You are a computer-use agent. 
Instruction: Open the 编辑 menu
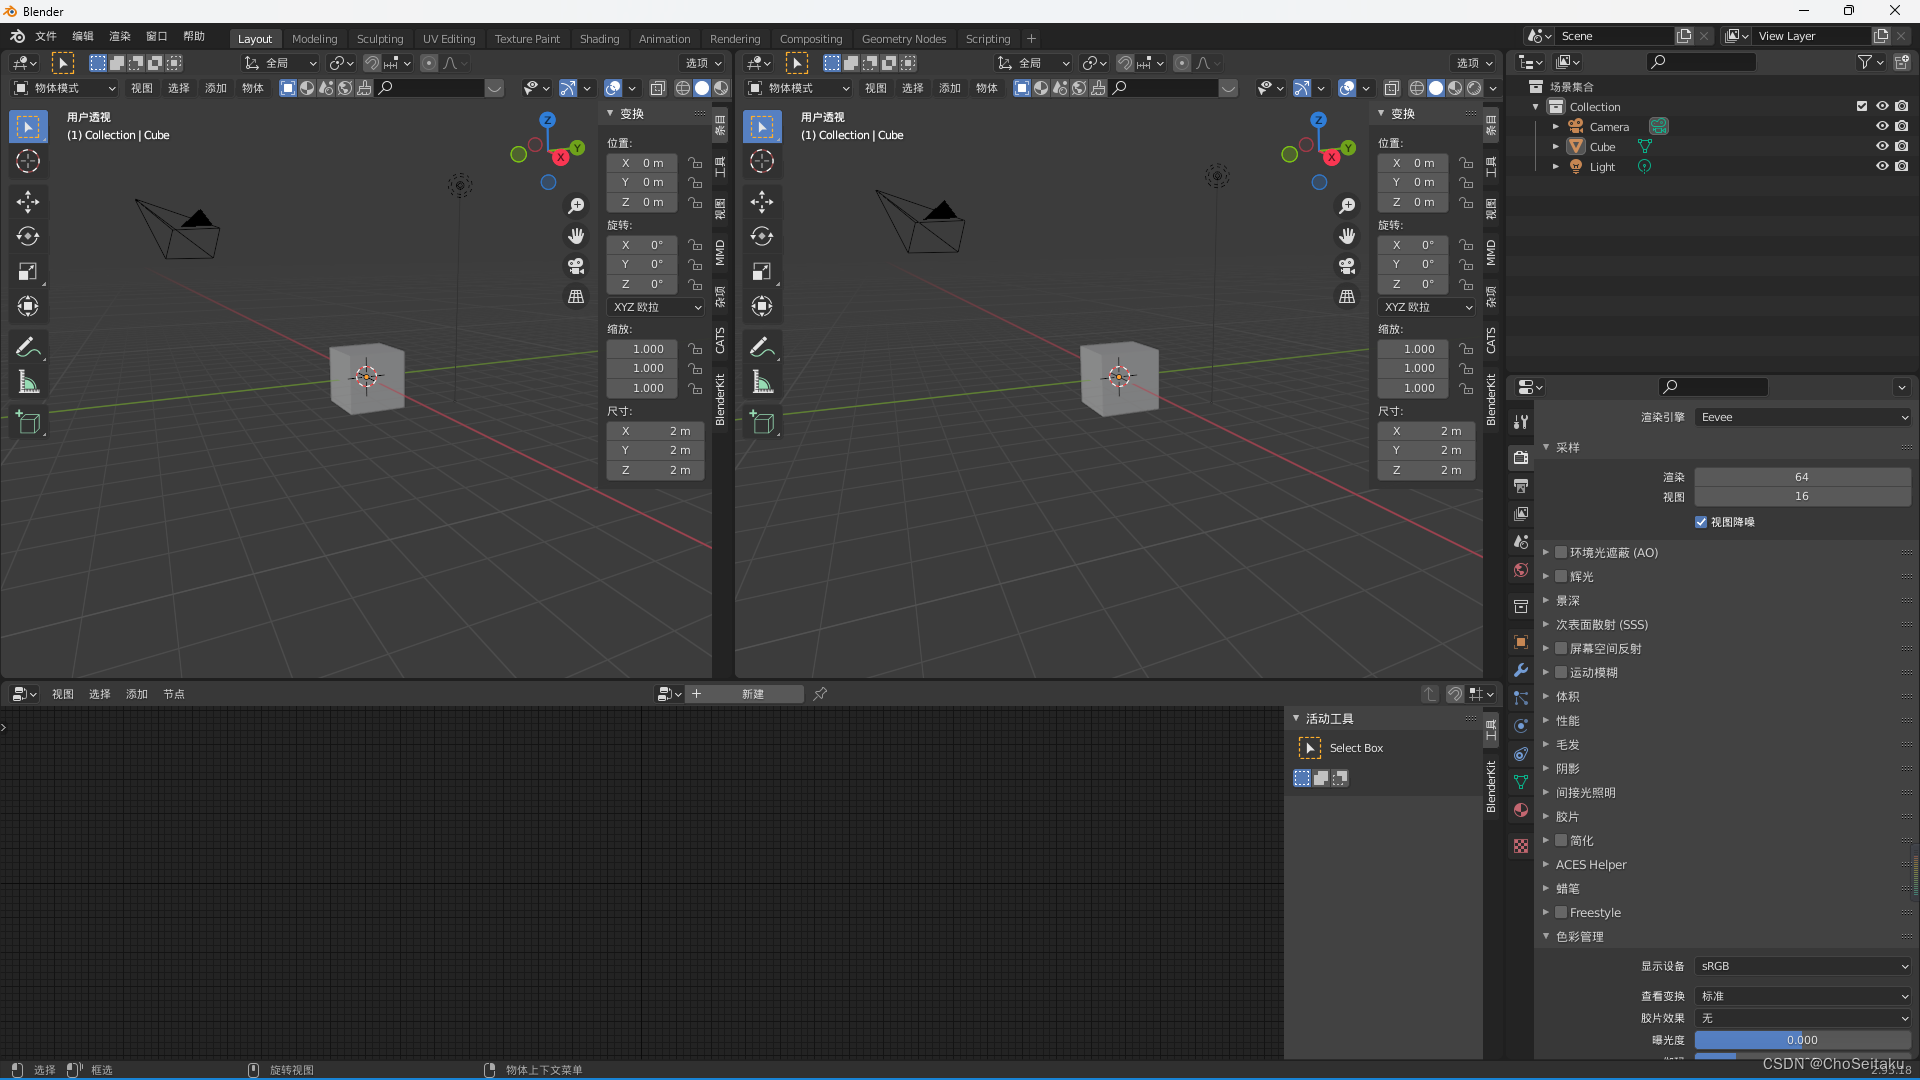(x=83, y=36)
